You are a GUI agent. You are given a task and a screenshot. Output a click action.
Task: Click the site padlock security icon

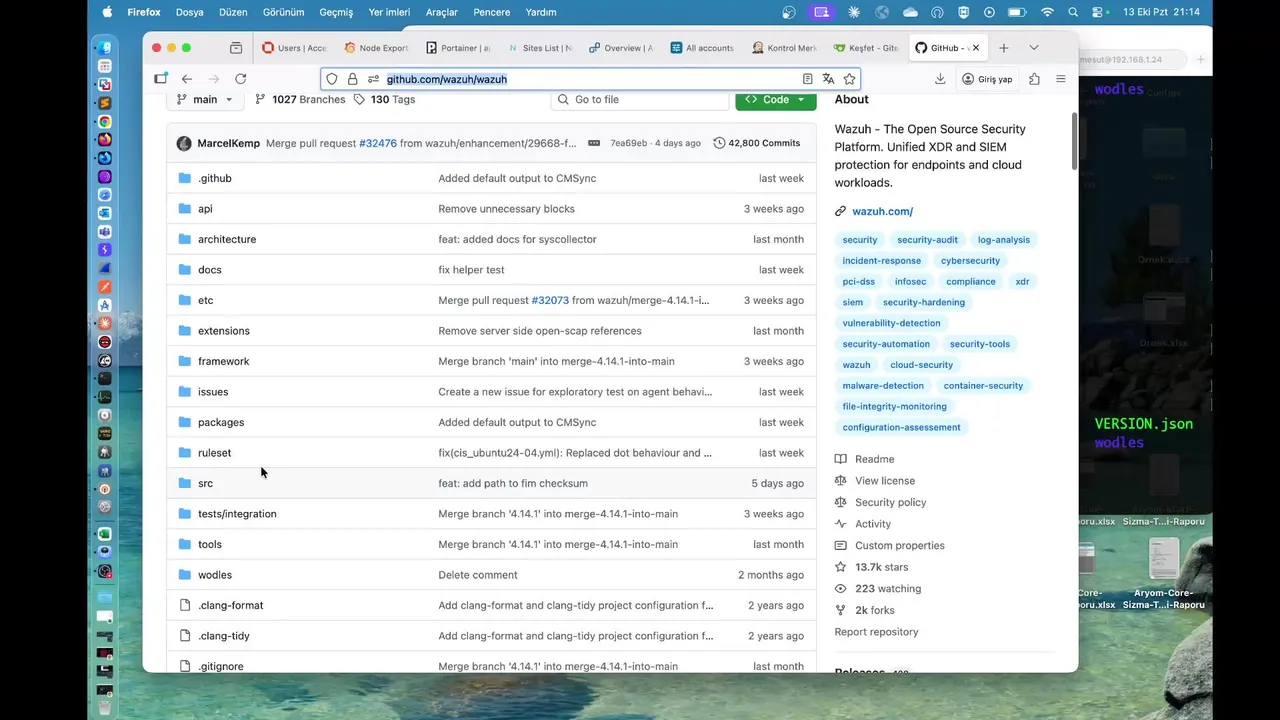[x=352, y=79]
